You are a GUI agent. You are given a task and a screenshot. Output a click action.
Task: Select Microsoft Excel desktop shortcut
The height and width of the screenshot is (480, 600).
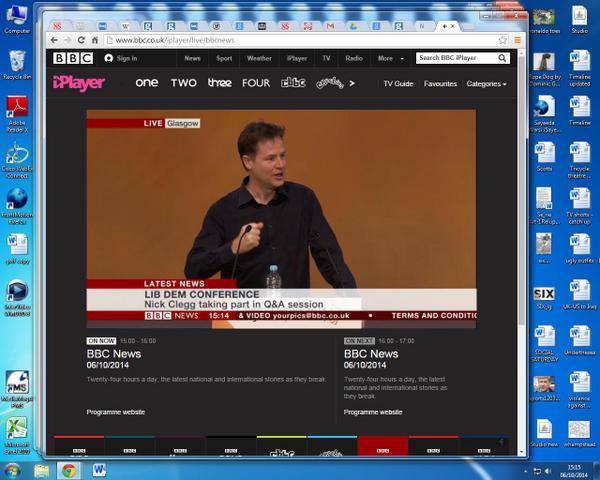pos(17,436)
